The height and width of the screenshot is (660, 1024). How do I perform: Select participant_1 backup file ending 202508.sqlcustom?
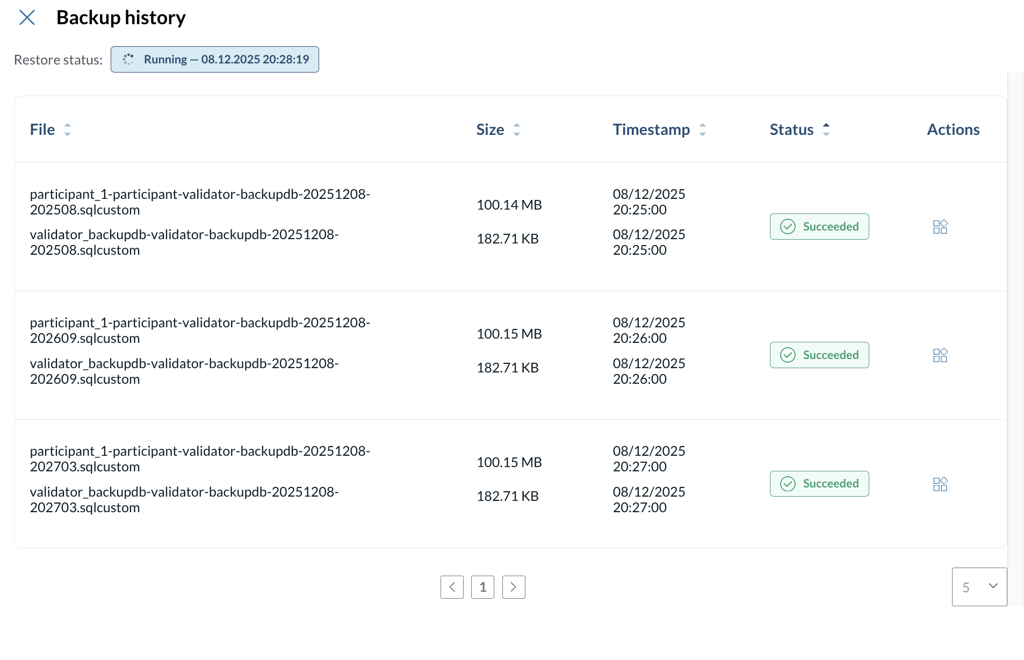(200, 202)
